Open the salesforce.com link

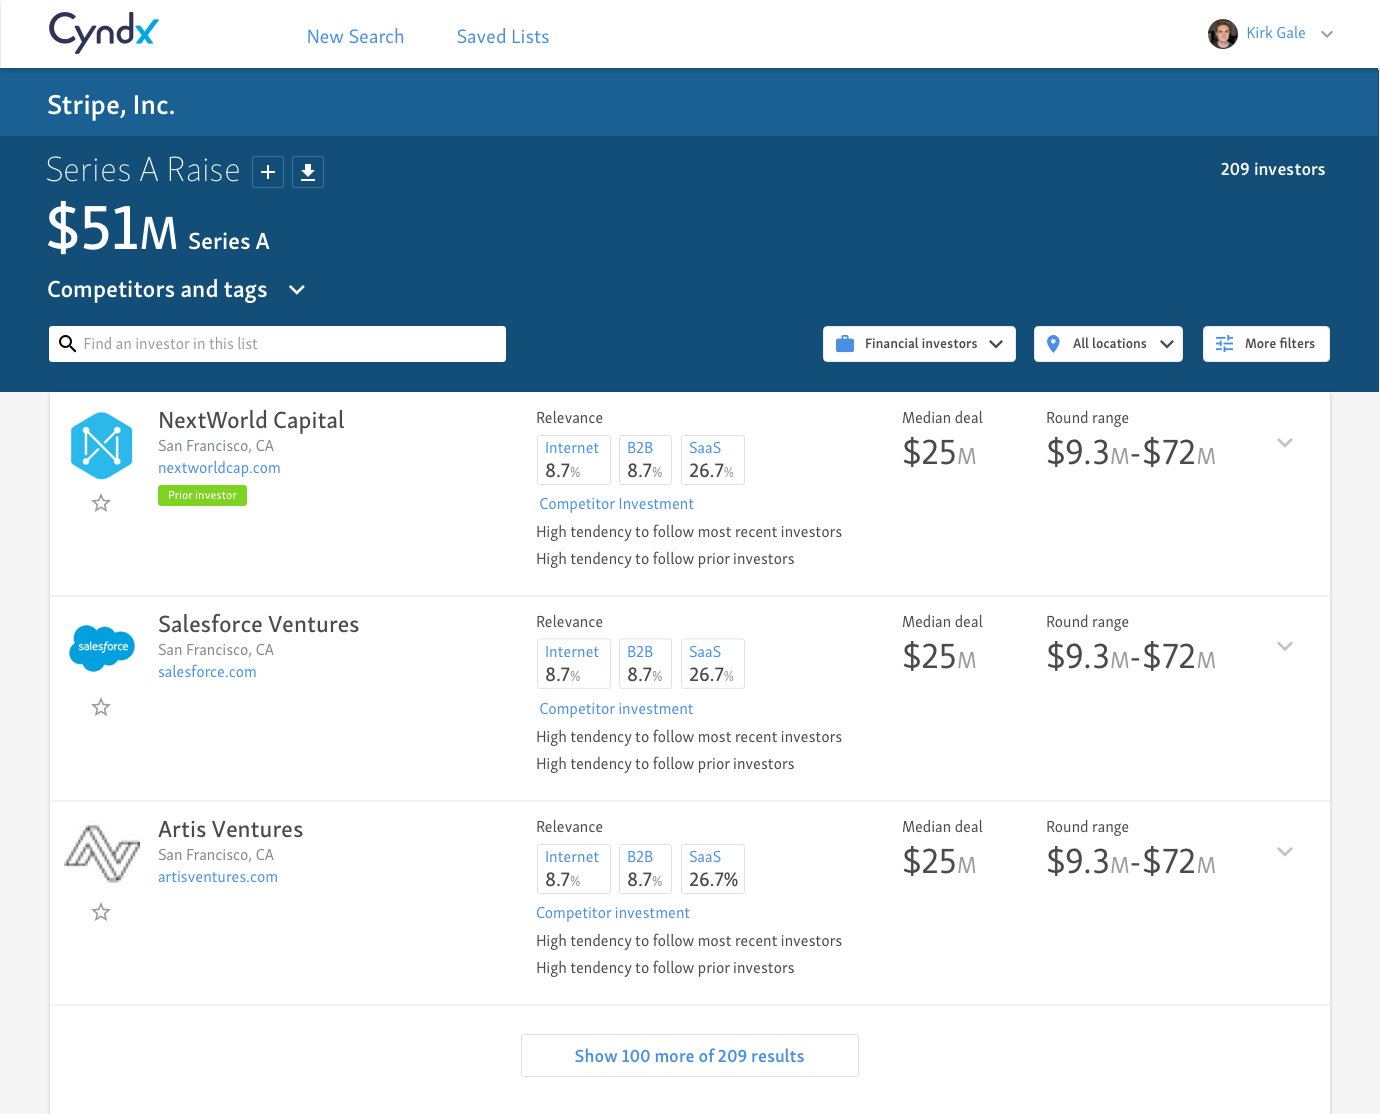click(x=207, y=672)
